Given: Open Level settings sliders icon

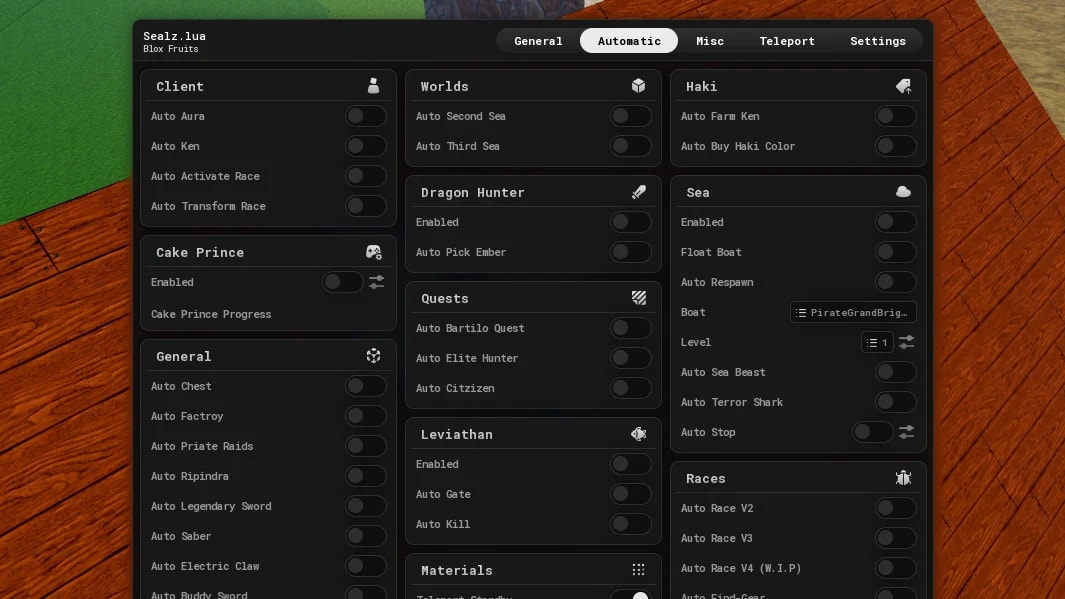Looking at the screenshot, I should [x=906, y=342].
